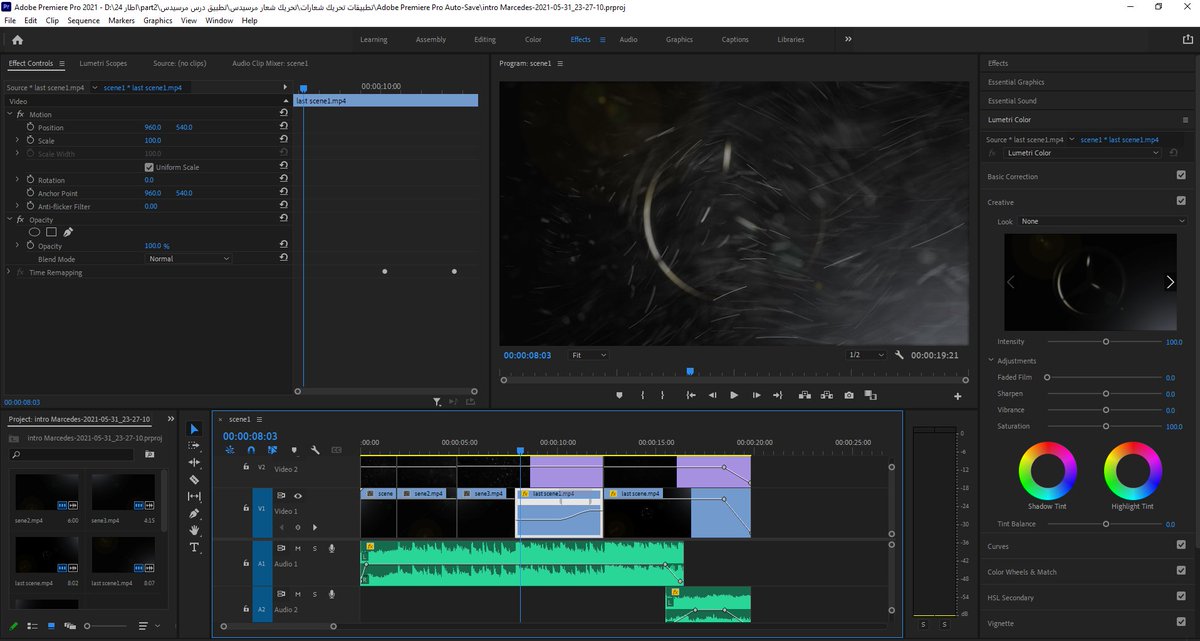Toggle Uniform Scale checkbox

click(x=149, y=167)
